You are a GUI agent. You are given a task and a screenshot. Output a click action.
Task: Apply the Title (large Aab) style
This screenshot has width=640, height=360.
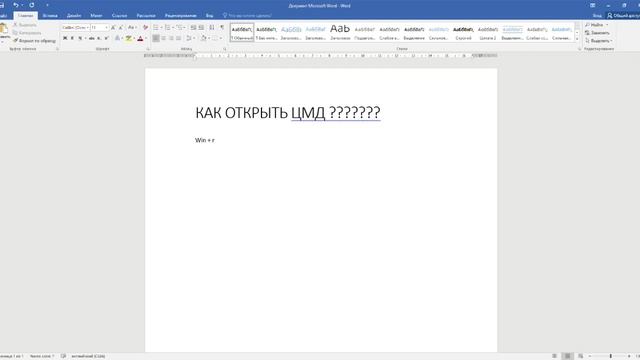click(340, 32)
